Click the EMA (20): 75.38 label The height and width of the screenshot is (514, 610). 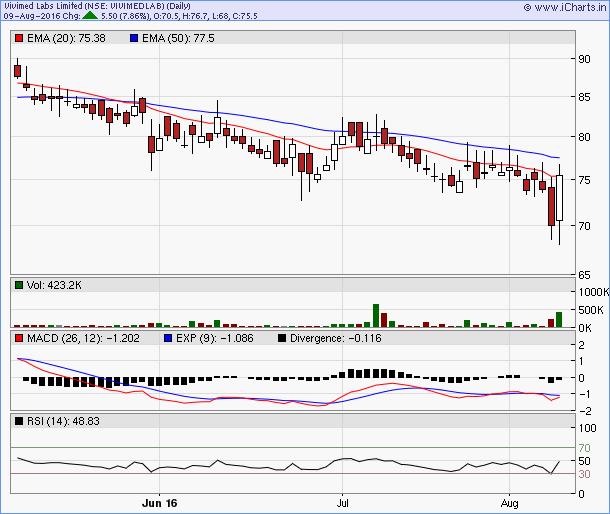pos(66,38)
